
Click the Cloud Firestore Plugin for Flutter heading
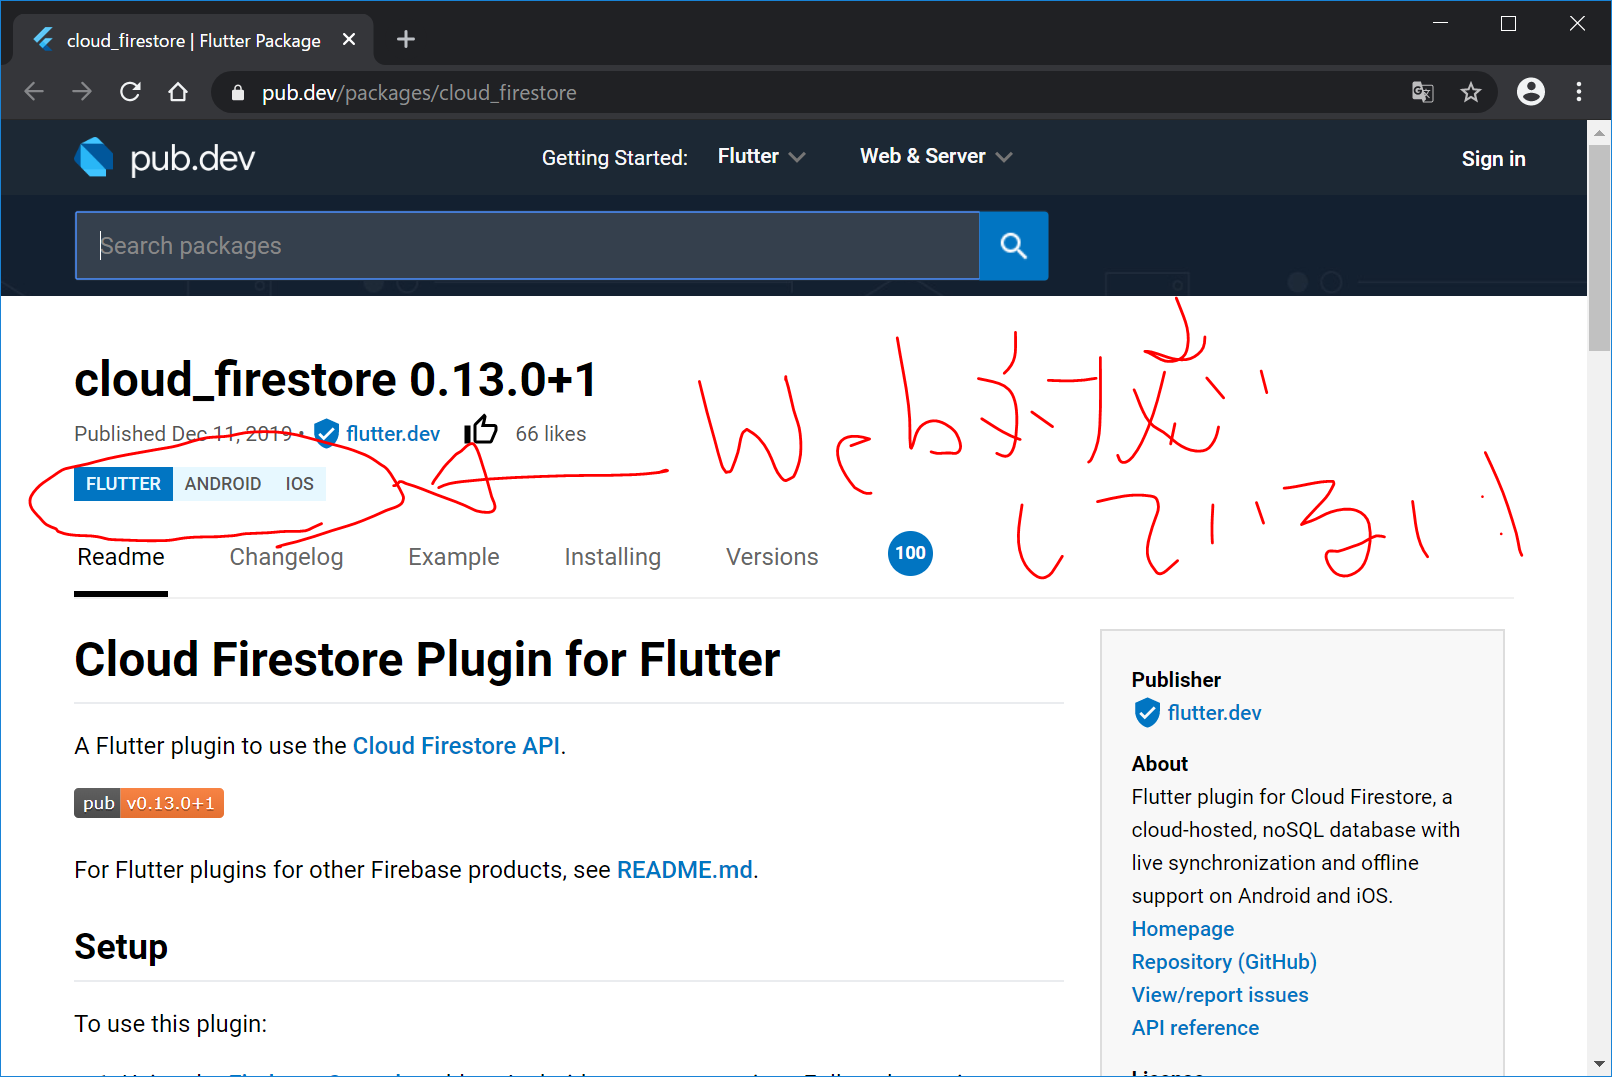tap(427, 660)
